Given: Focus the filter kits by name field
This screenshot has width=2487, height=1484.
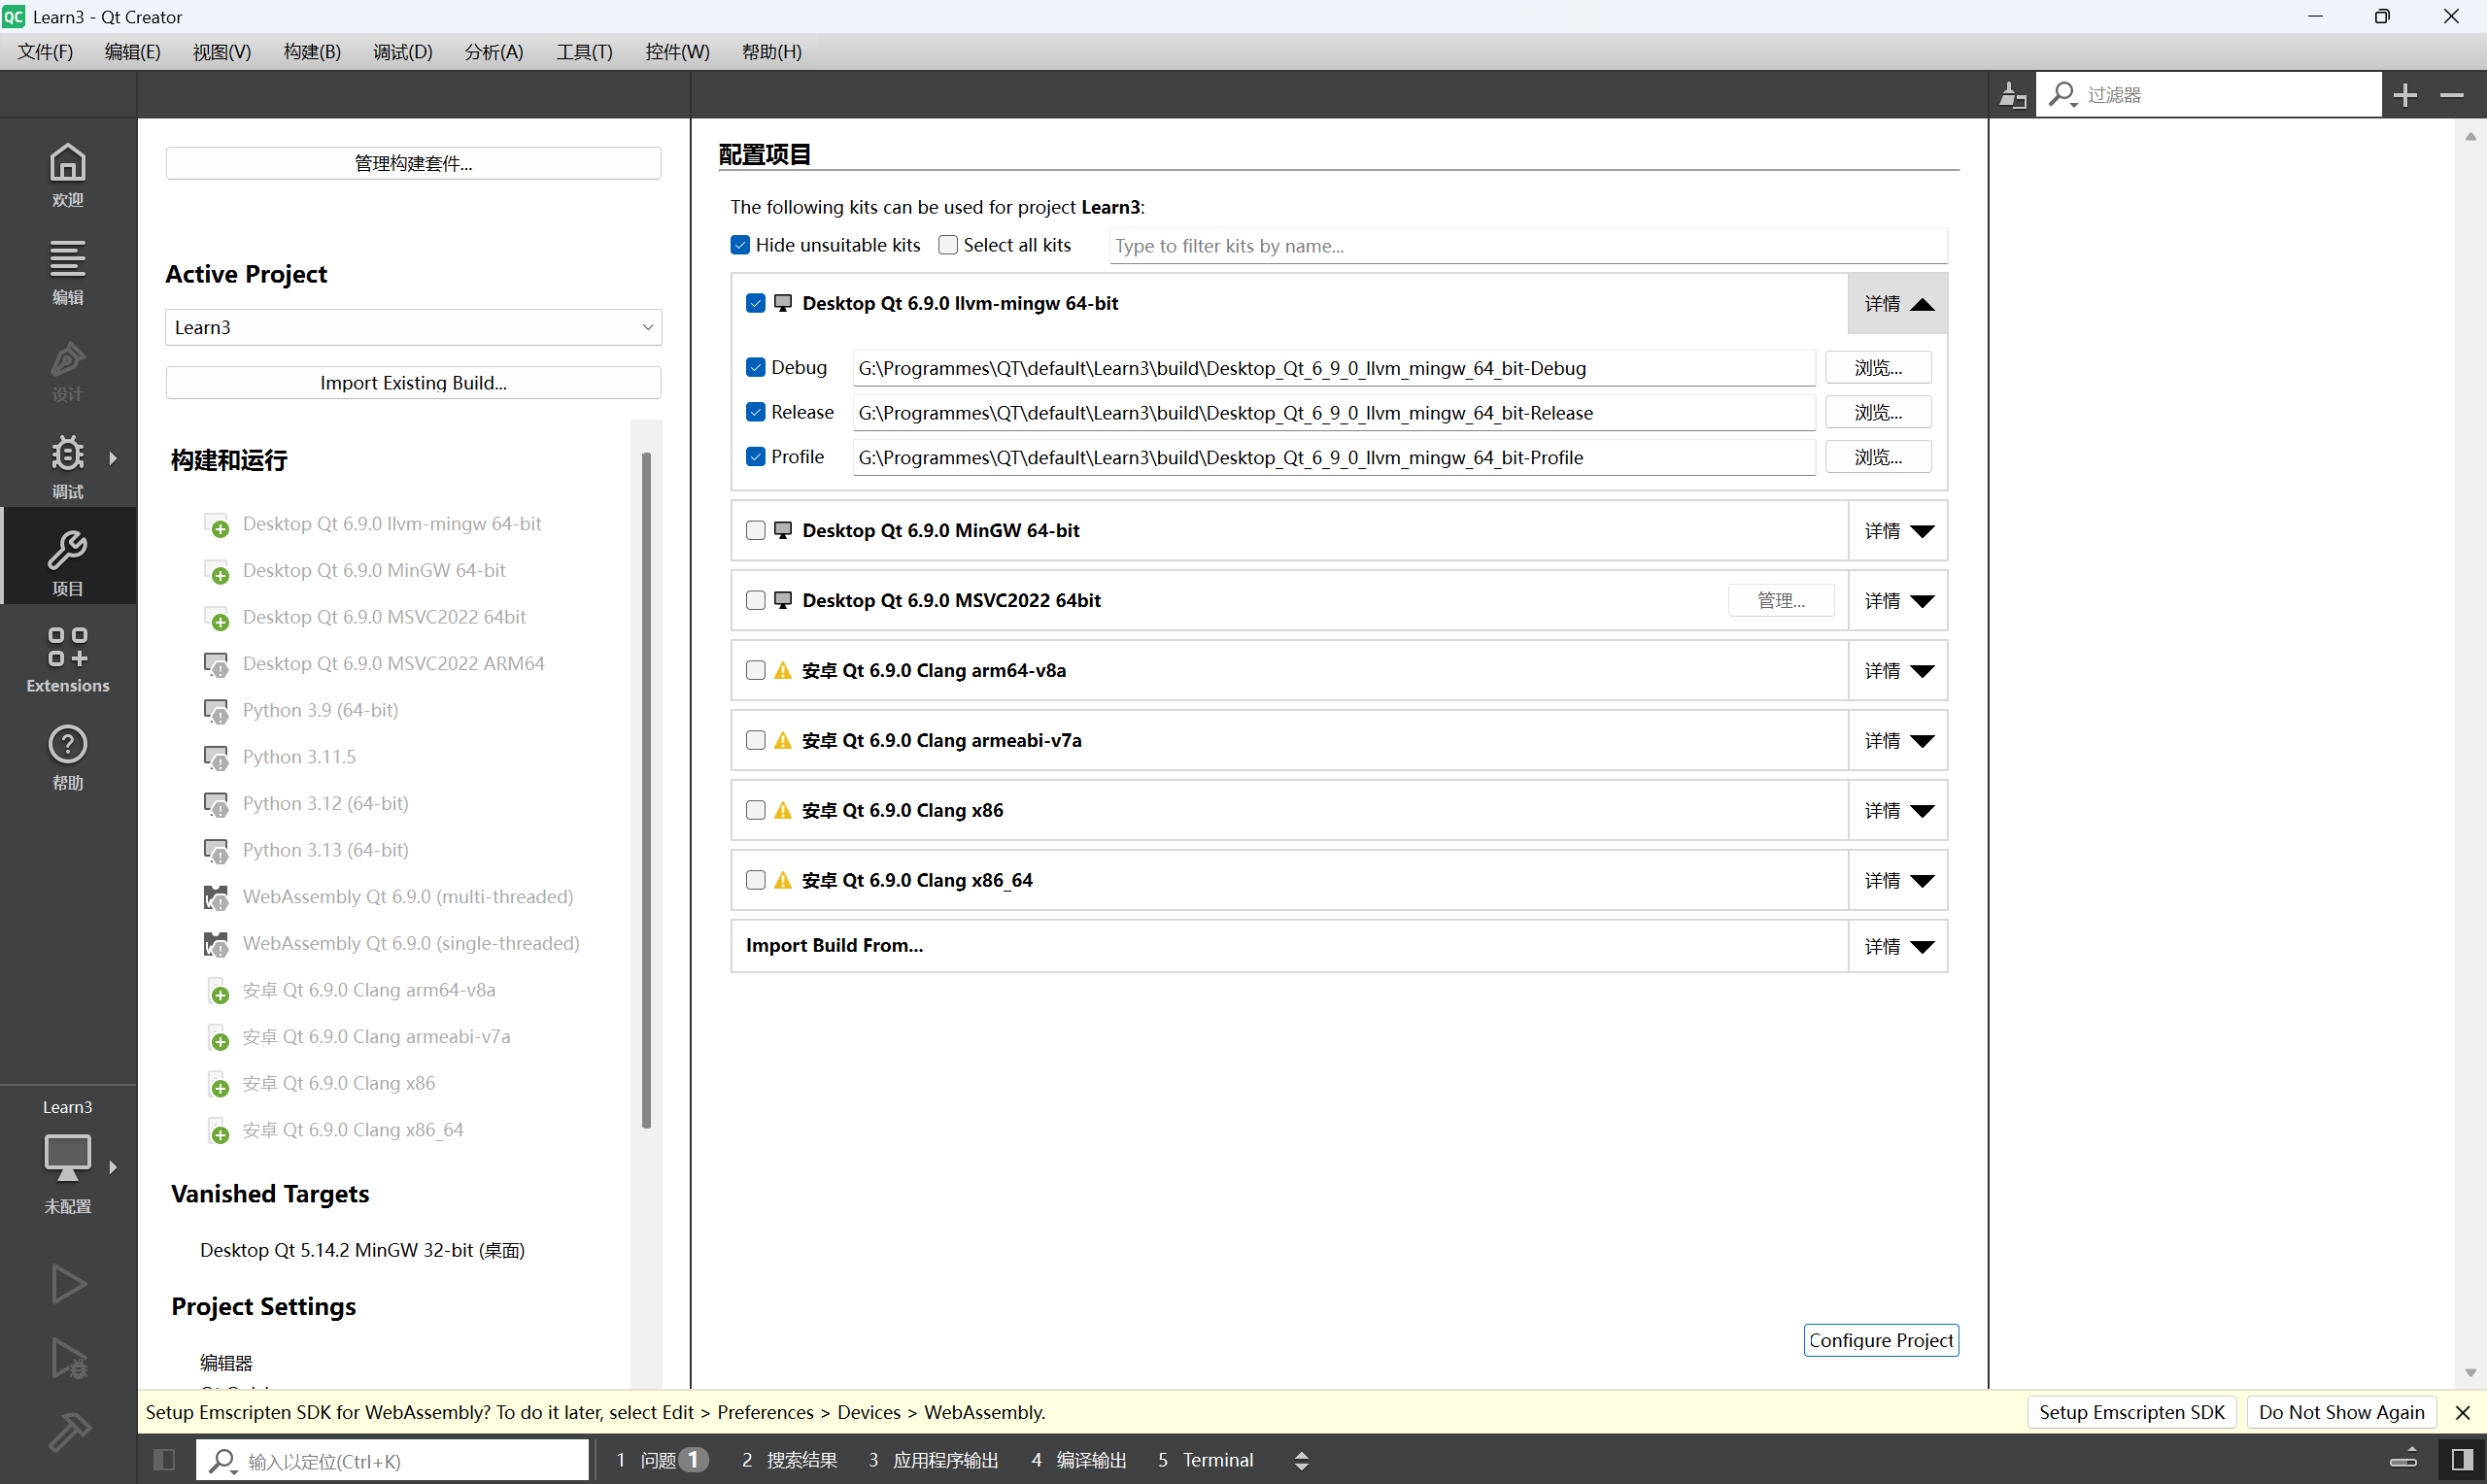Looking at the screenshot, I should pos(1528,246).
